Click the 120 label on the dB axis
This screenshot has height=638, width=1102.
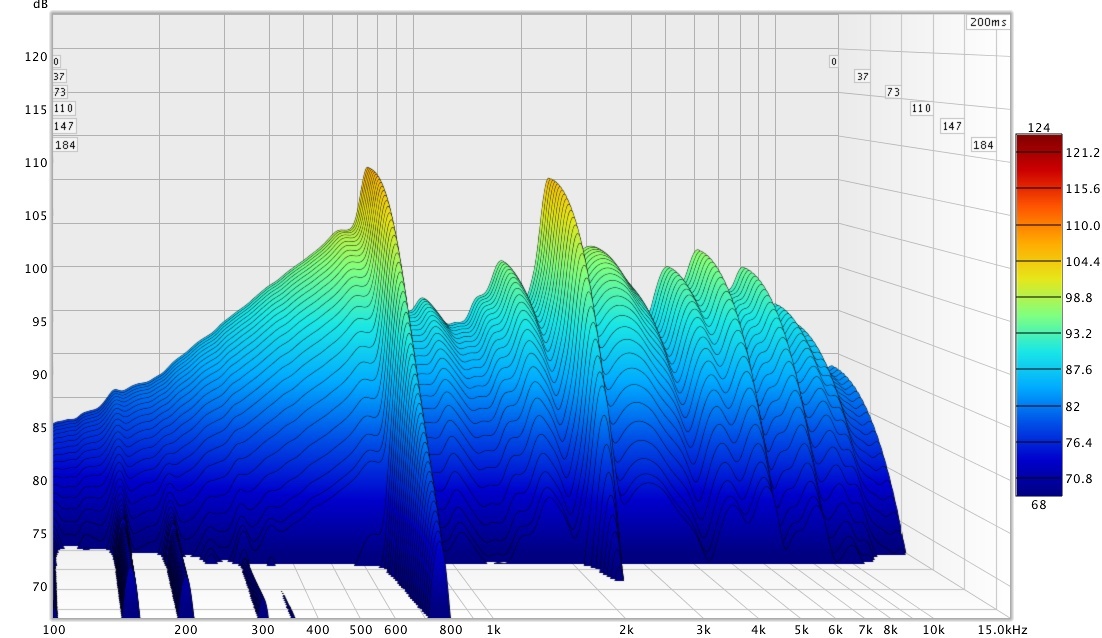[x=34, y=57]
